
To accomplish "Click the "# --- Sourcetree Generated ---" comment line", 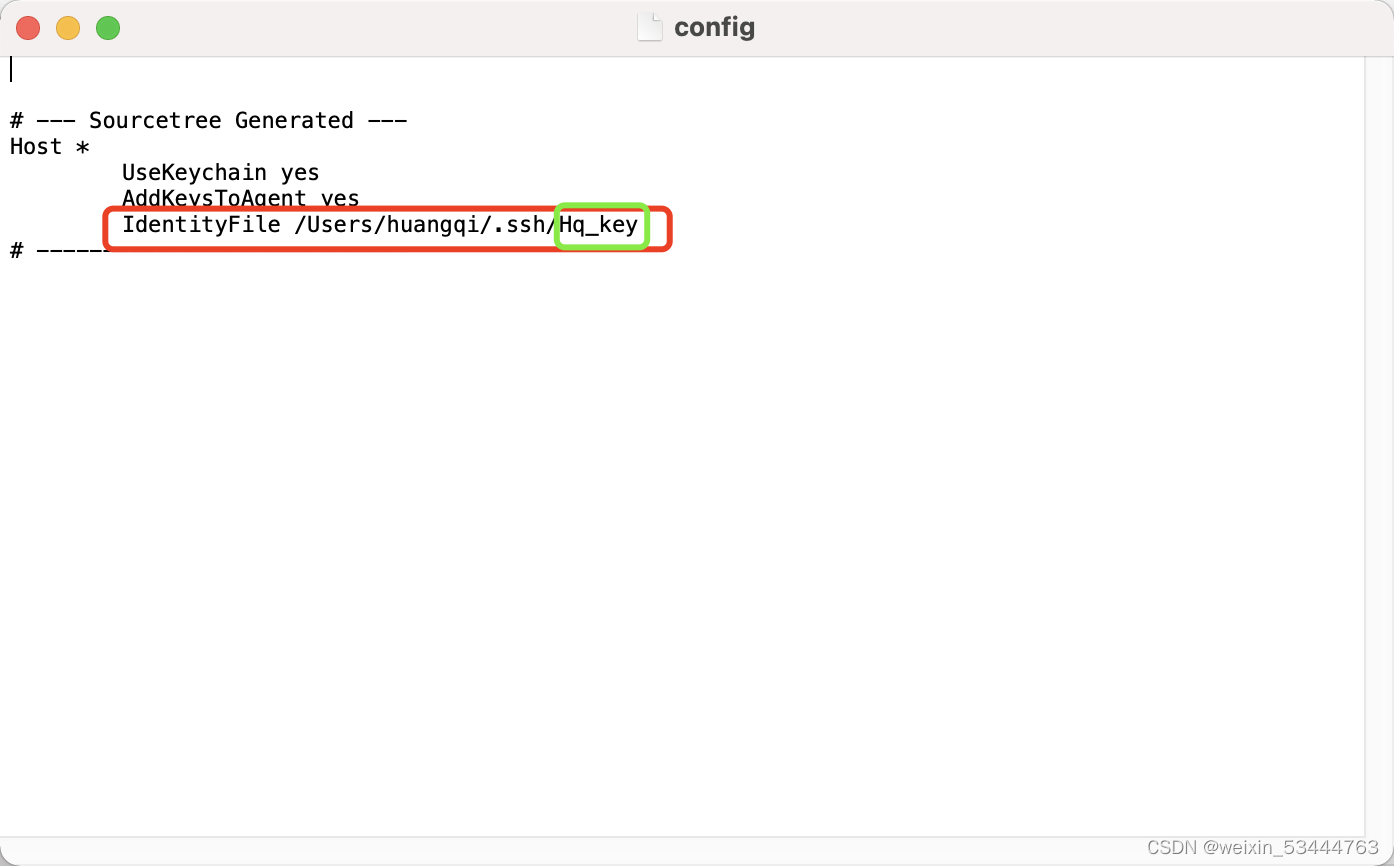I will coord(208,120).
